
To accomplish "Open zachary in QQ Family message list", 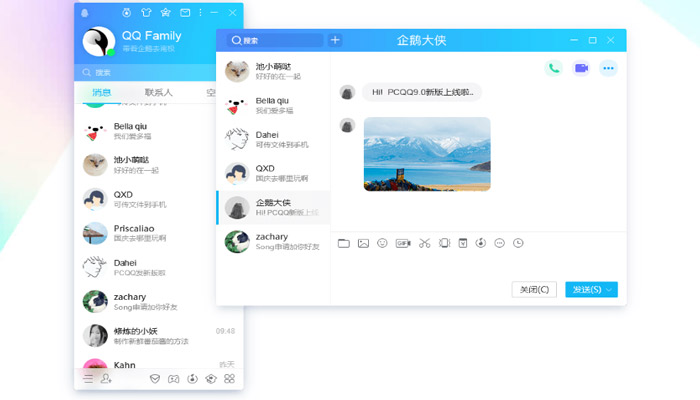I will [x=145, y=302].
